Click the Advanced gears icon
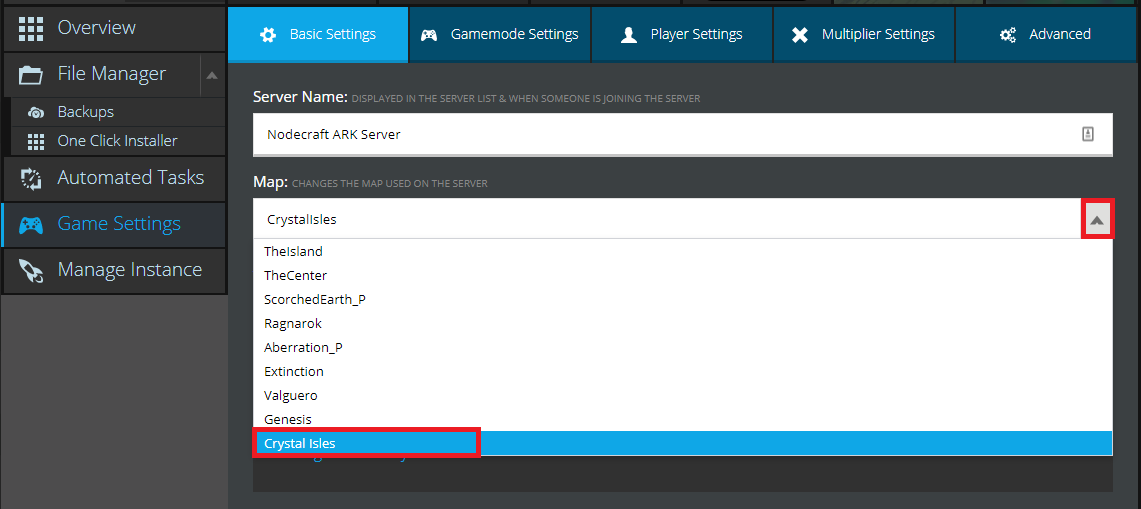This screenshot has height=509, width=1141. [1008, 35]
